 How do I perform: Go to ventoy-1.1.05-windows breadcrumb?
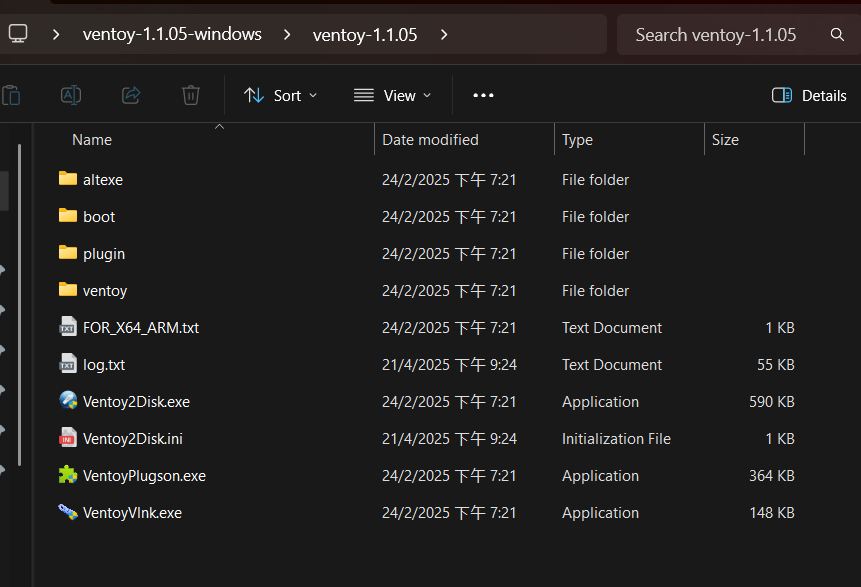pyautogui.click(x=172, y=34)
